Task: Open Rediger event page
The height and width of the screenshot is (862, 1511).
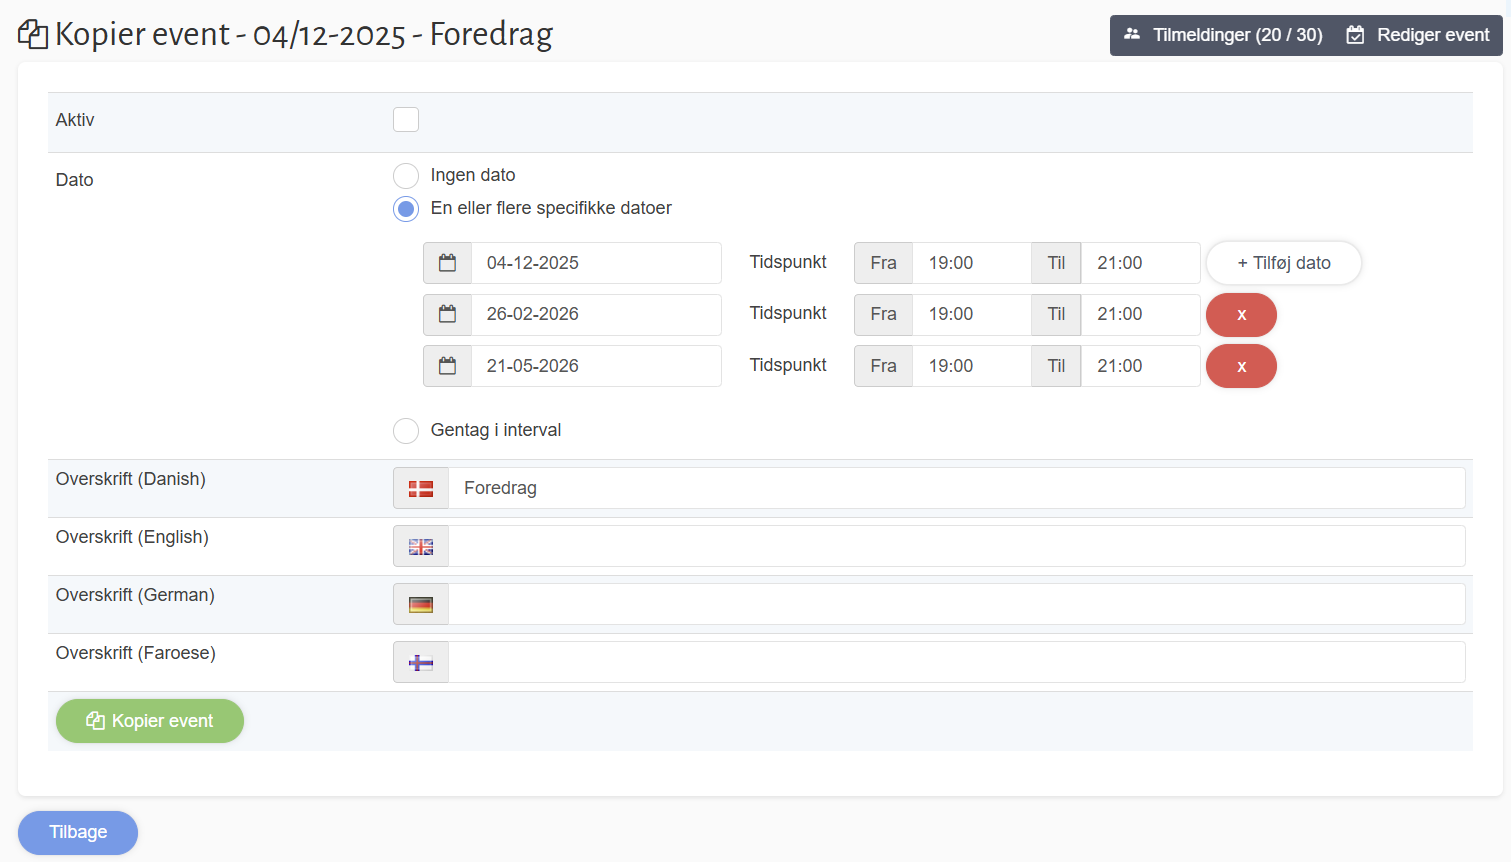Action: pyautogui.click(x=1420, y=35)
